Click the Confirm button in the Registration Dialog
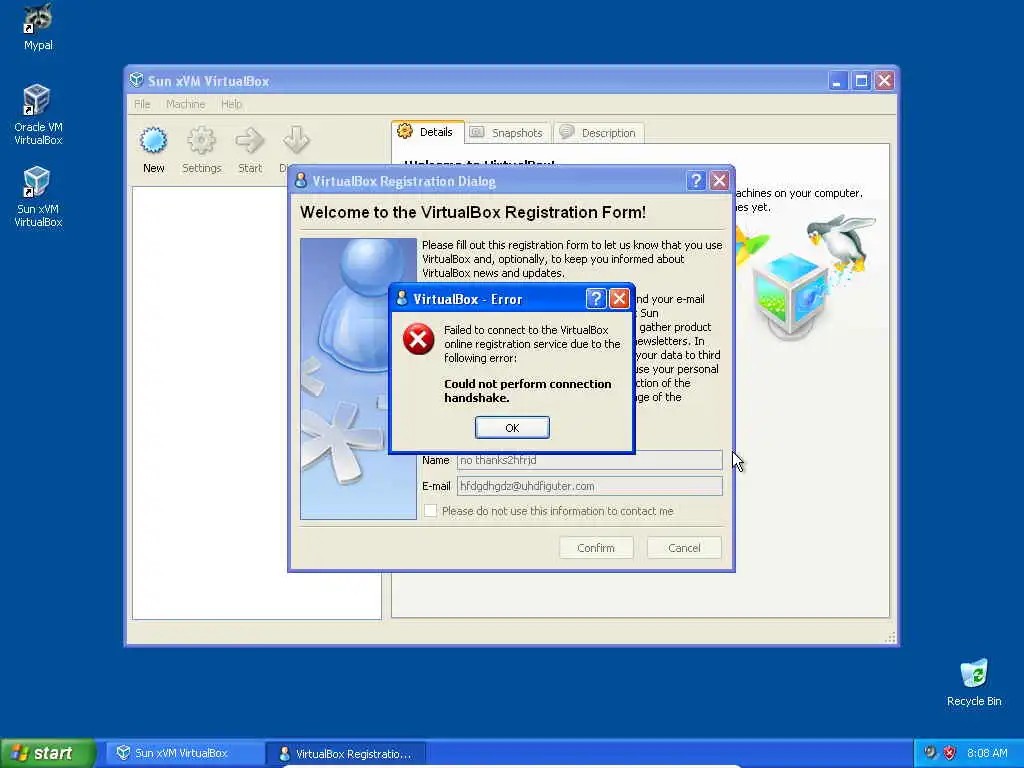The image size is (1024, 768). click(x=596, y=548)
